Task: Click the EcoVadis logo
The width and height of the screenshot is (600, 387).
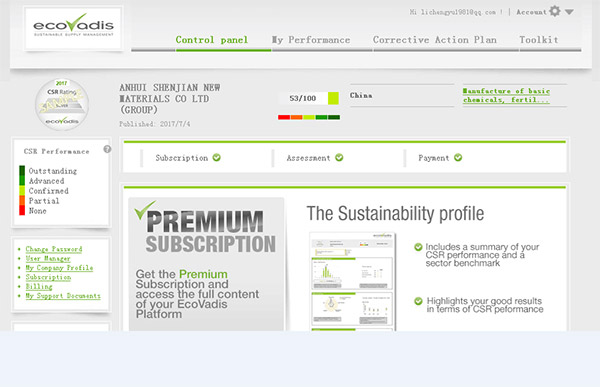Action: (73, 28)
